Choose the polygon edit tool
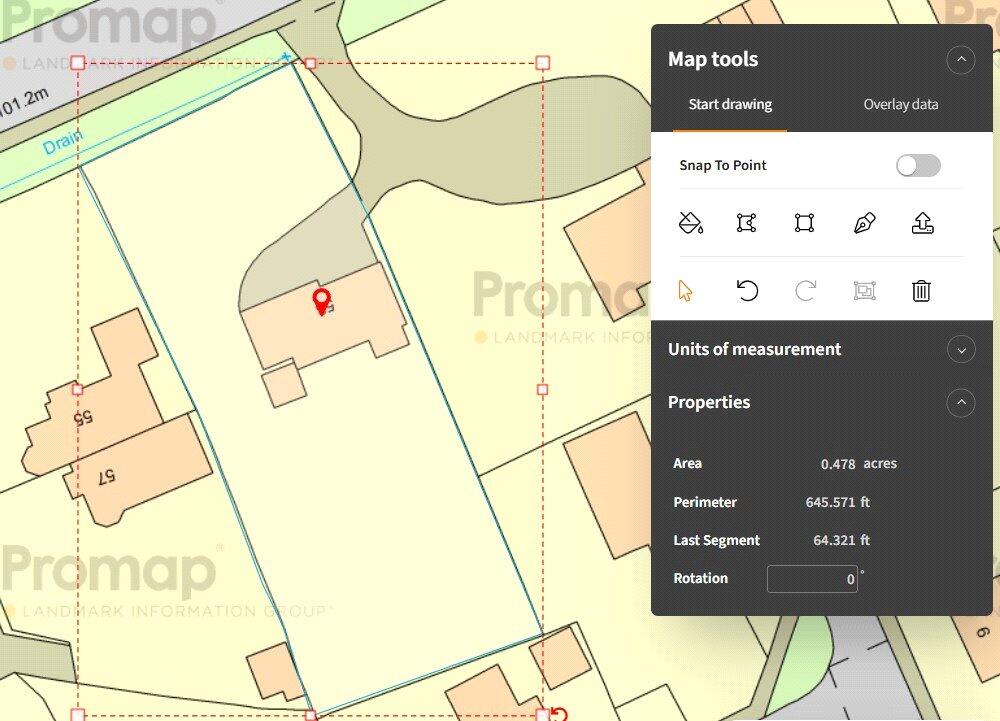 748,223
